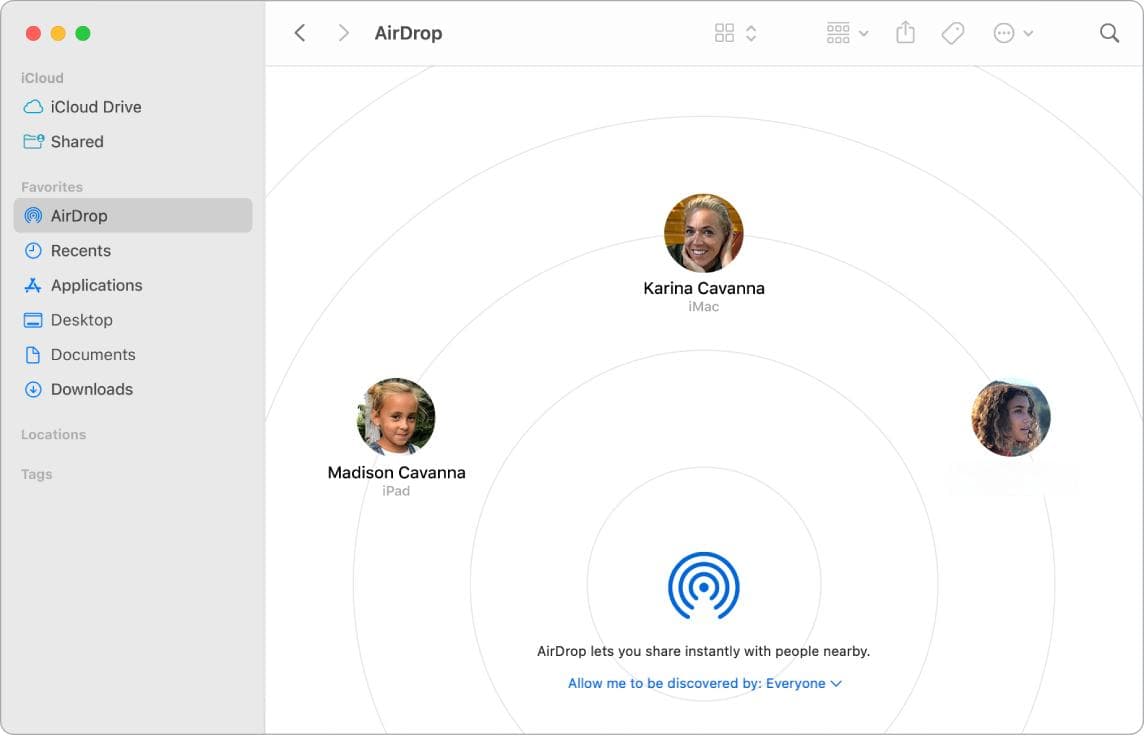This screenshot has height=738, width=1144.
Task: Click the Locations sidebar heading
Action: click(x=53, y=435)
